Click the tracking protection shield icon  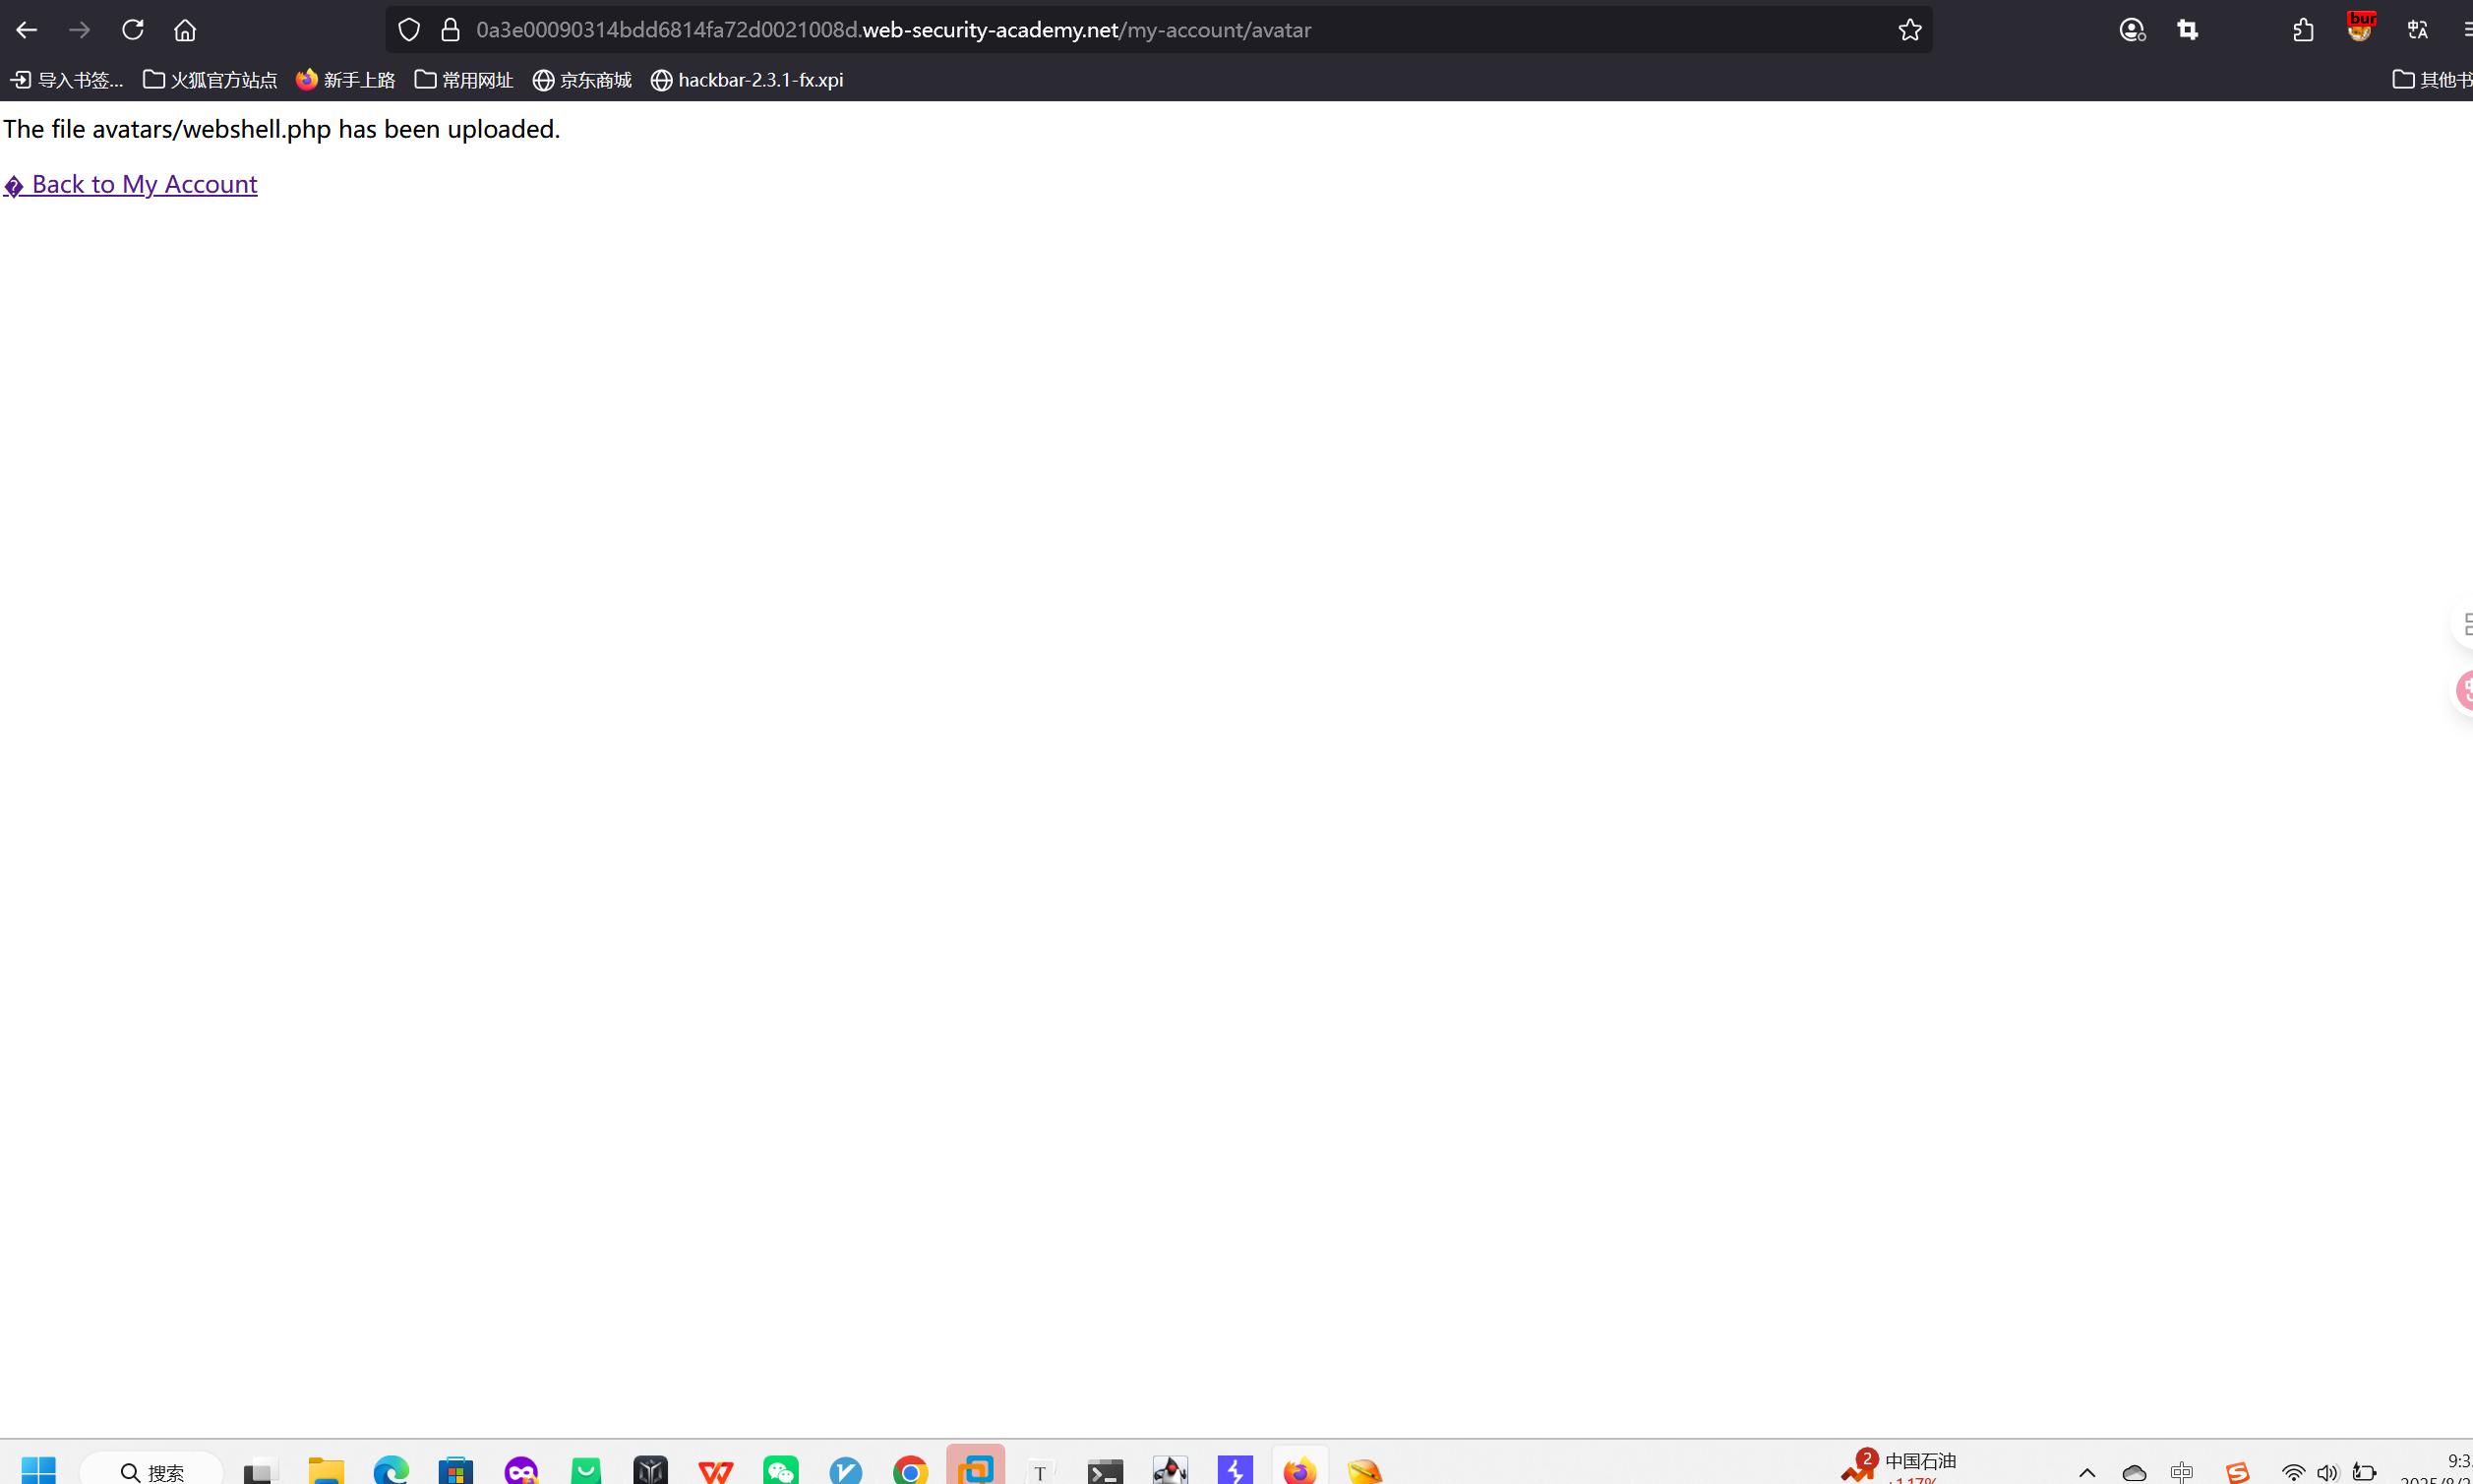pyautogui.click(x=409, y=30)
